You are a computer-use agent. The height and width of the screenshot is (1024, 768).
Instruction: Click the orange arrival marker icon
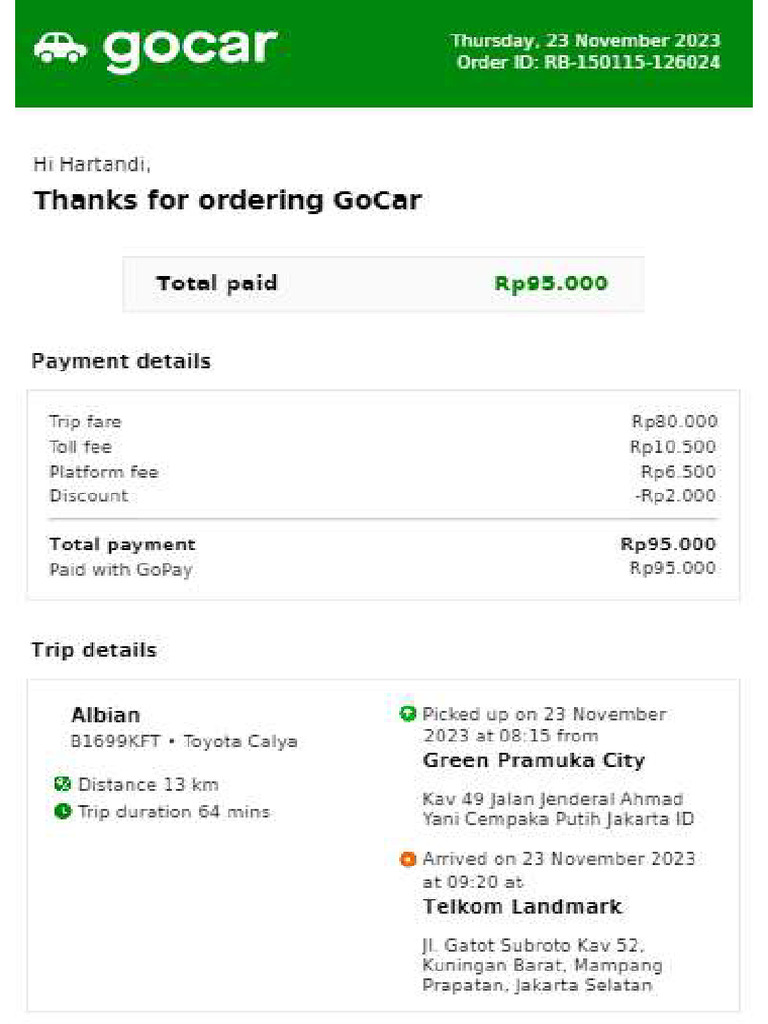pos(407,859)
